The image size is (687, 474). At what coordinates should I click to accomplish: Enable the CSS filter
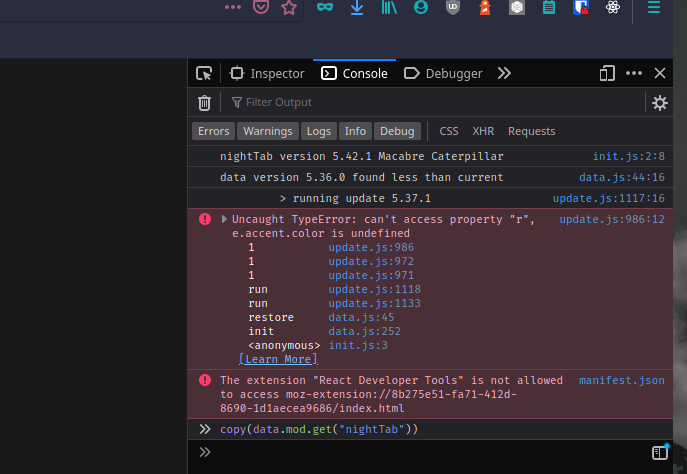449,131
